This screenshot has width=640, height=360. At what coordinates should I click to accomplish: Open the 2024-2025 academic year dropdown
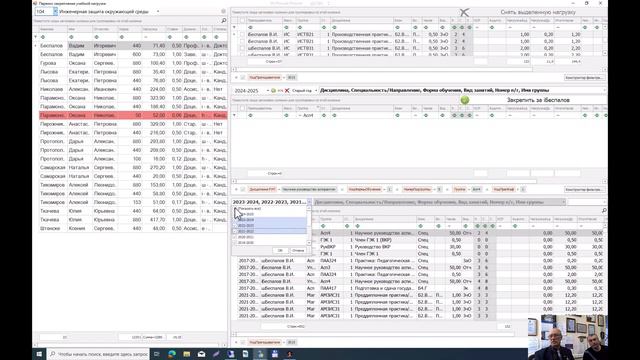pos(268,90)
